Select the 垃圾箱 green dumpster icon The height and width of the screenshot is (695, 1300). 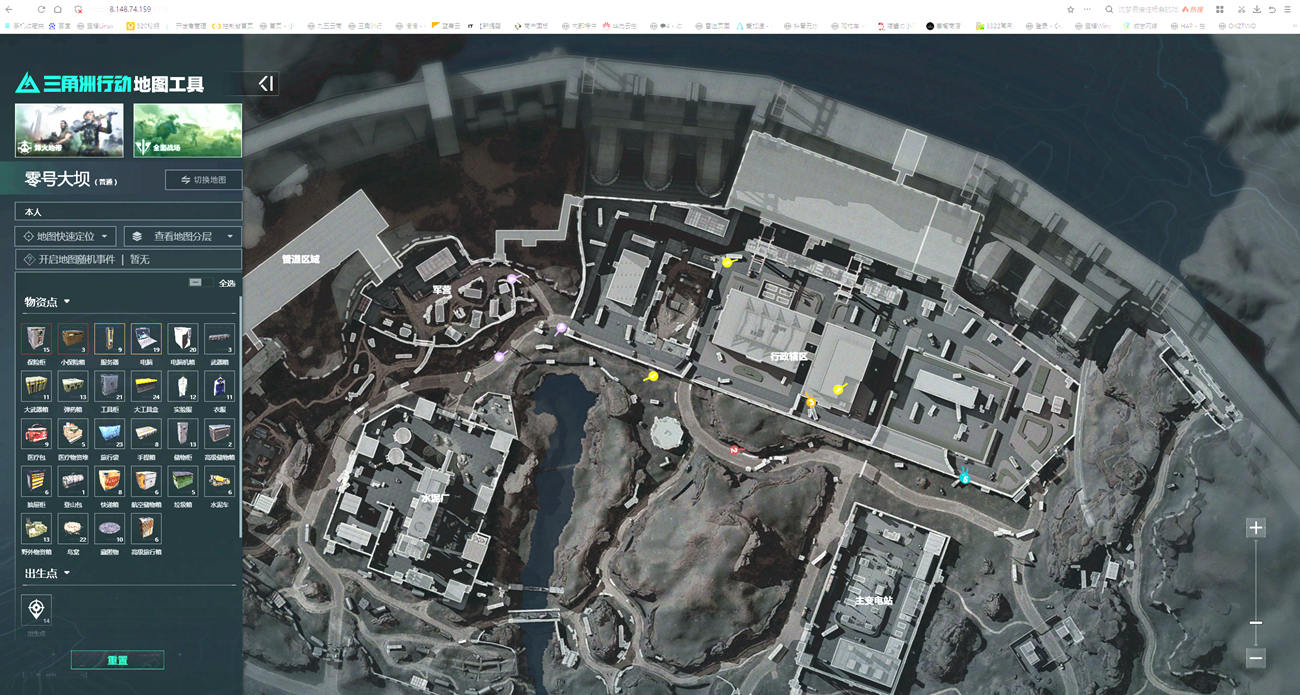[x=182, y=481]
